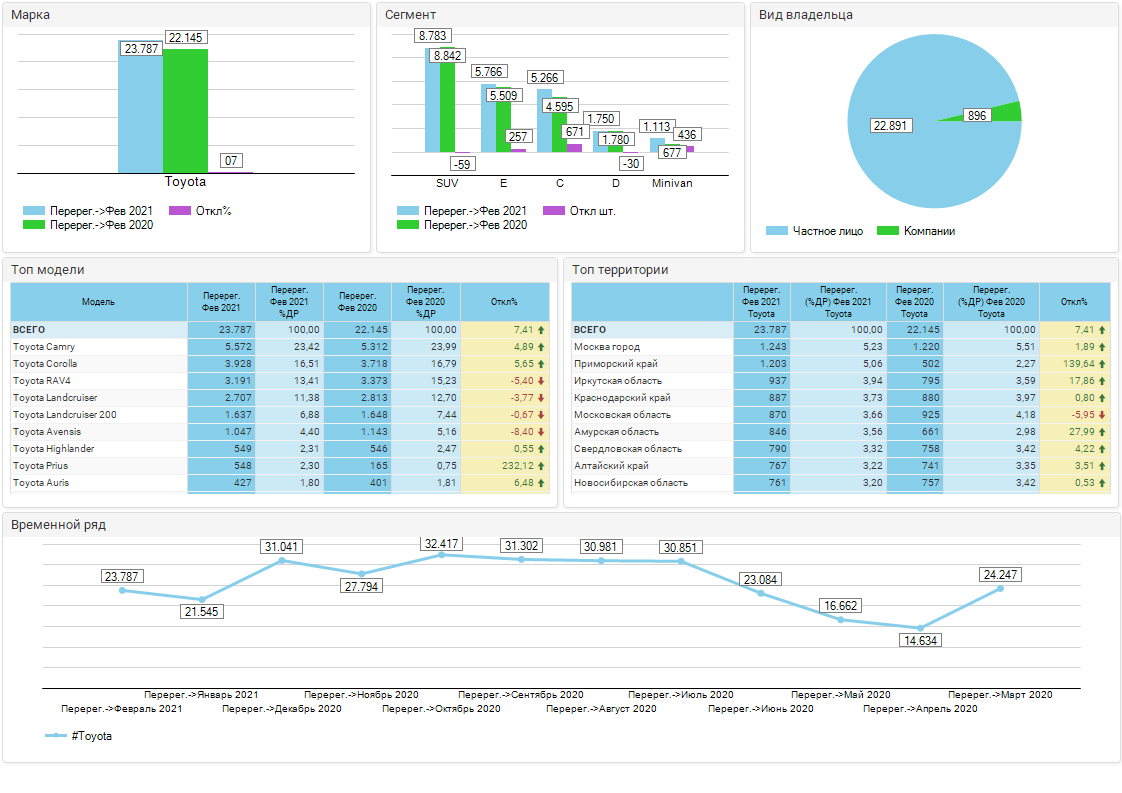Click the blue Частное лицо legend swatch
Screen dimensions: 1122x793
point(776,231)
